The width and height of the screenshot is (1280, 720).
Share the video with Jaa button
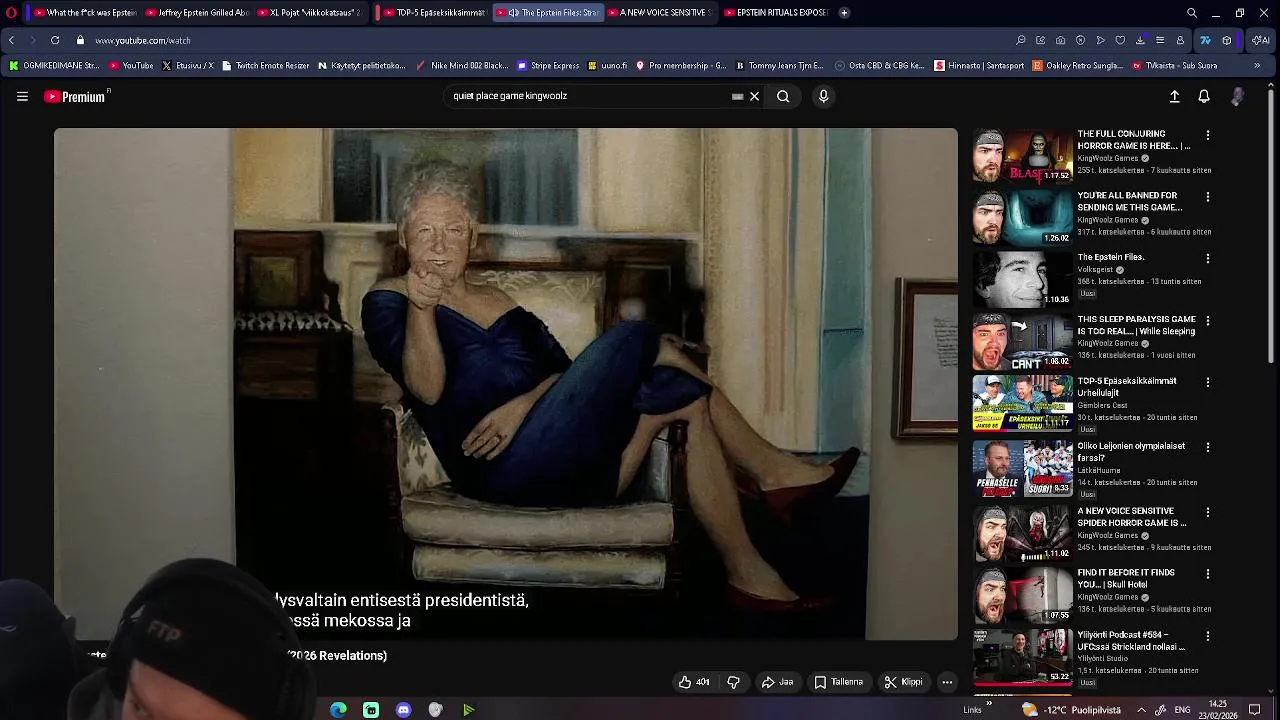coord(777,682)
